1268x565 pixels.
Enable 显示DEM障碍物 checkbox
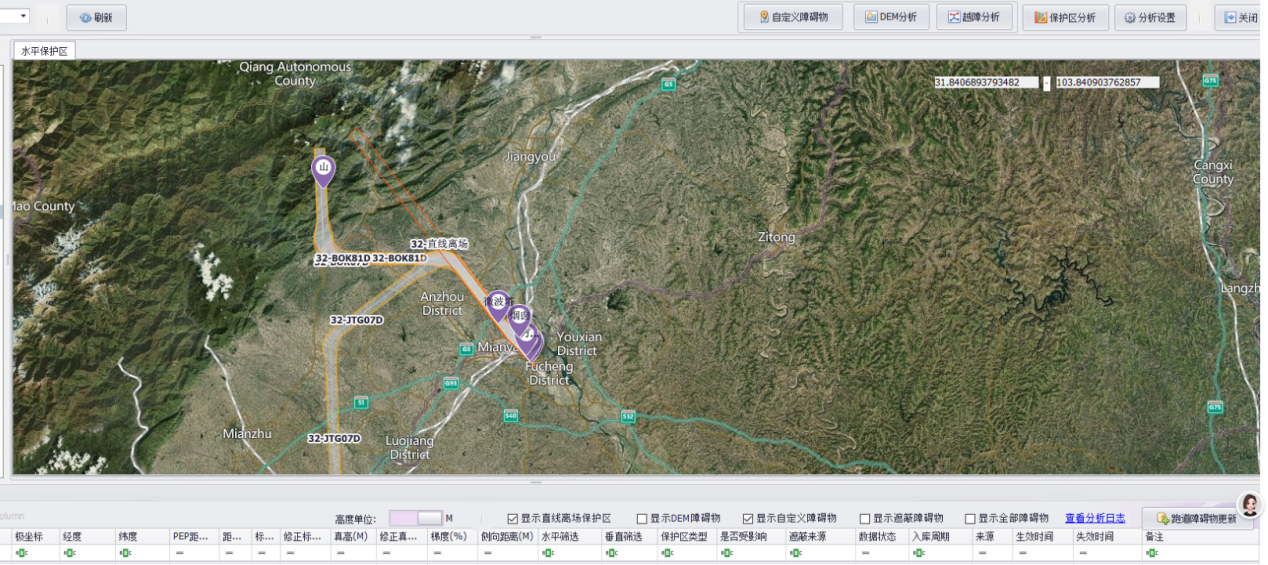642,518
